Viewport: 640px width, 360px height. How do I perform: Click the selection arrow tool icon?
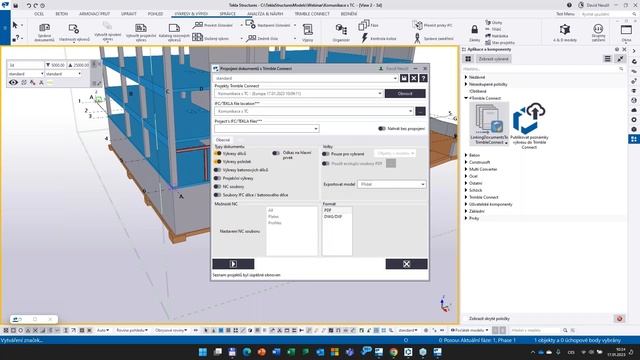point(15,25)
